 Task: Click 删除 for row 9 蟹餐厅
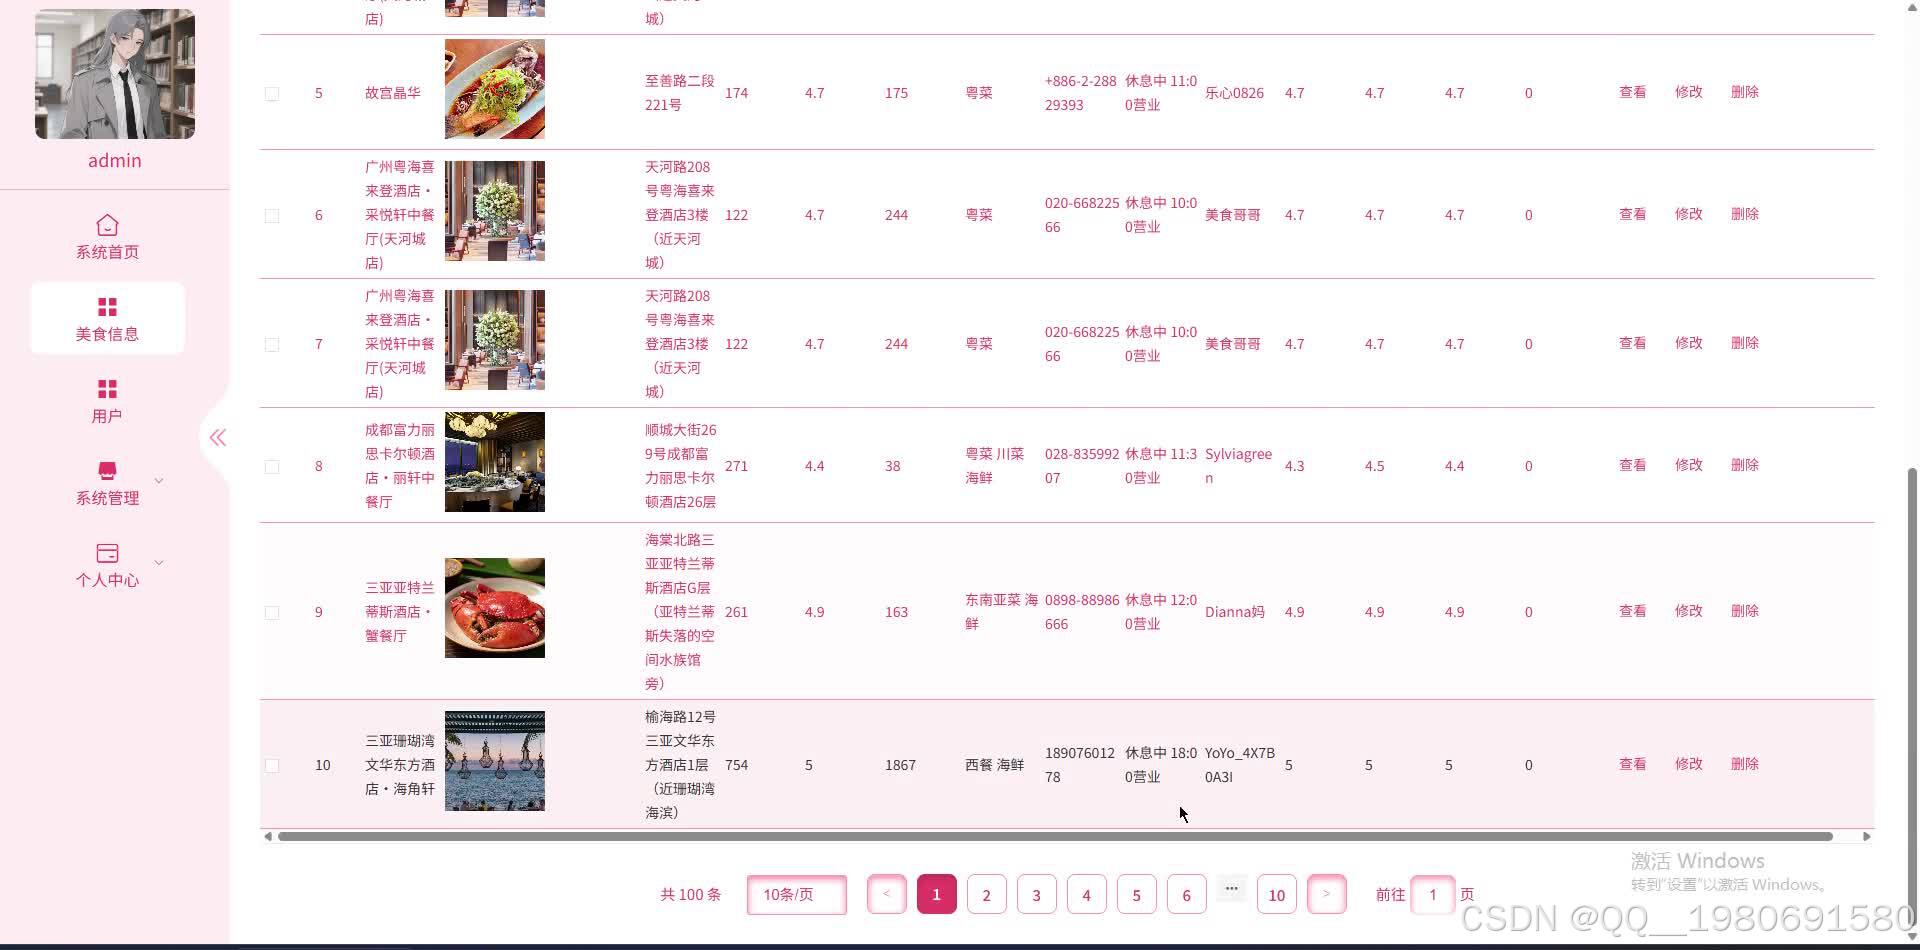(1744, 611)
